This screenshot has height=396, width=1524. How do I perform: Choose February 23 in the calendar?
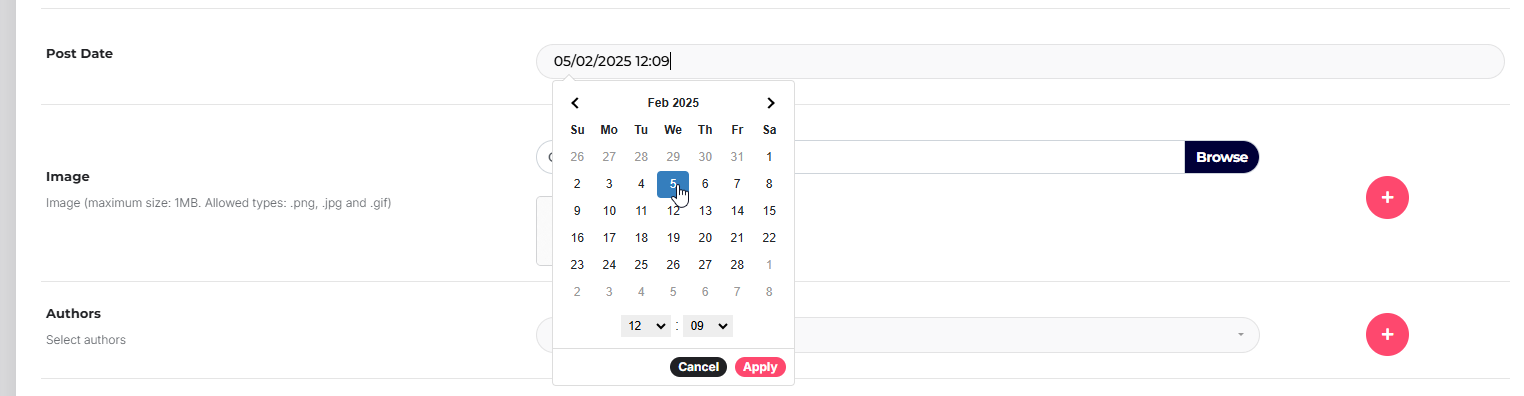577,265
